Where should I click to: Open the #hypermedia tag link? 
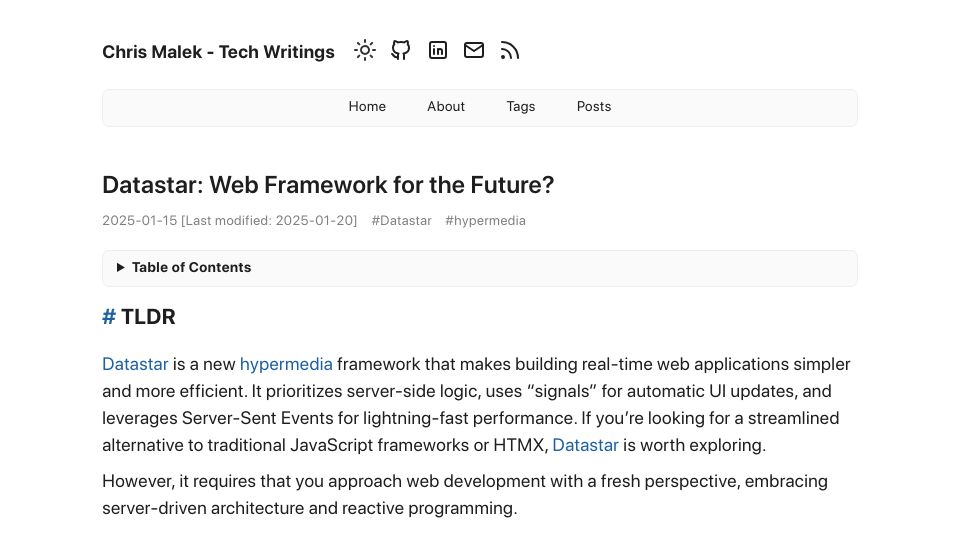[485, 220]
